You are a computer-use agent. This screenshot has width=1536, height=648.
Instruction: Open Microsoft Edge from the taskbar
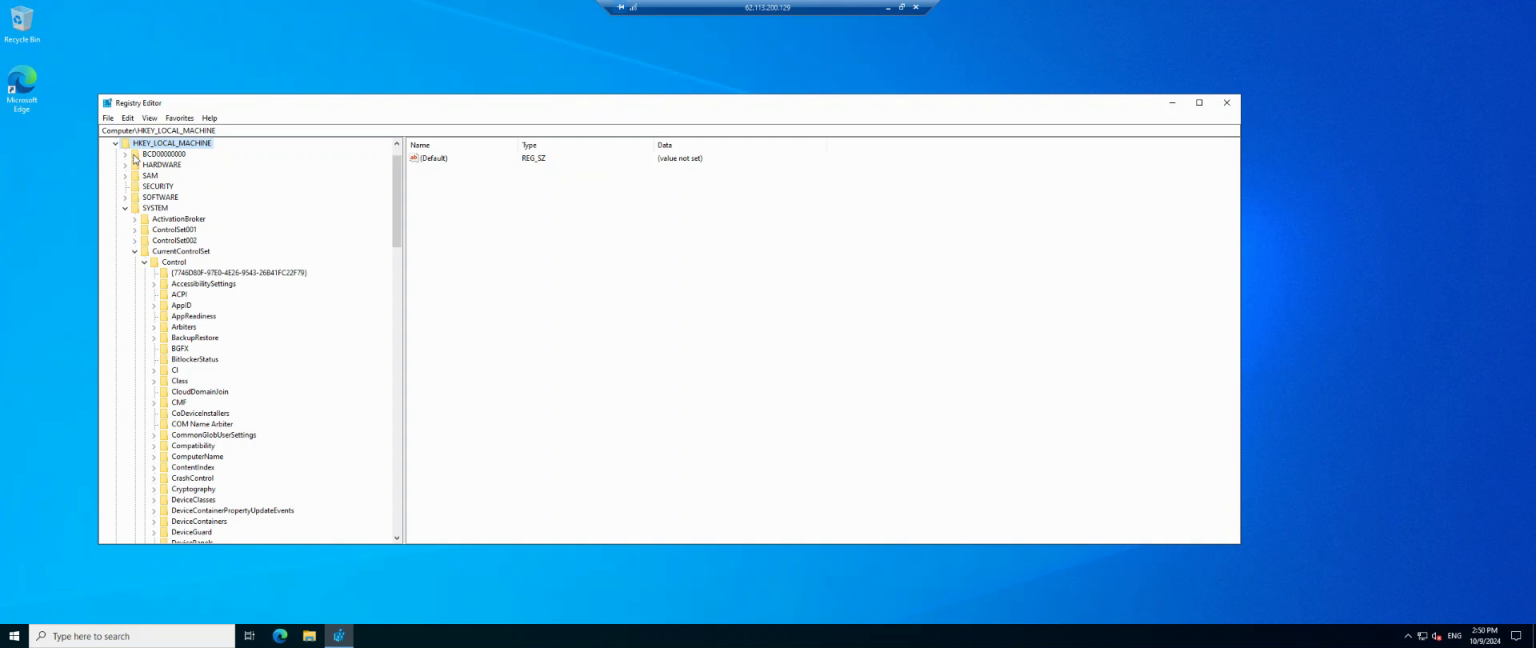(280, 635)
